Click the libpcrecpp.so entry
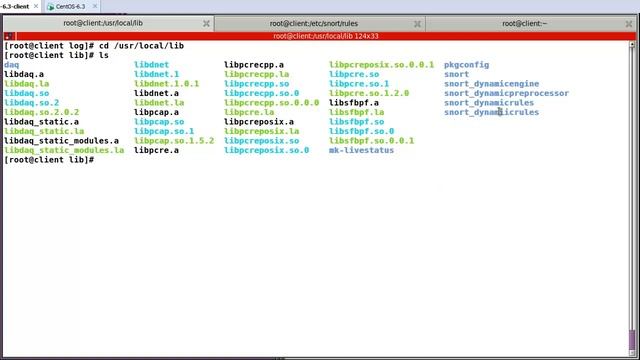640x360 pixels. [256, 83]
